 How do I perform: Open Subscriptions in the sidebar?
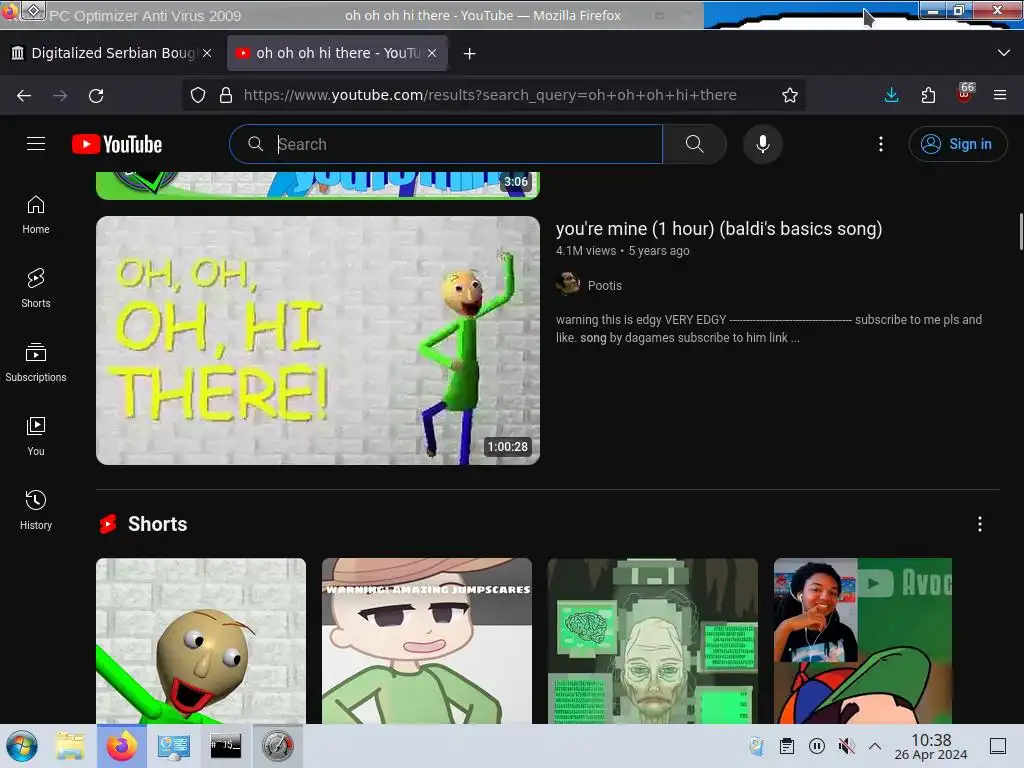click(x=36, y=362)
